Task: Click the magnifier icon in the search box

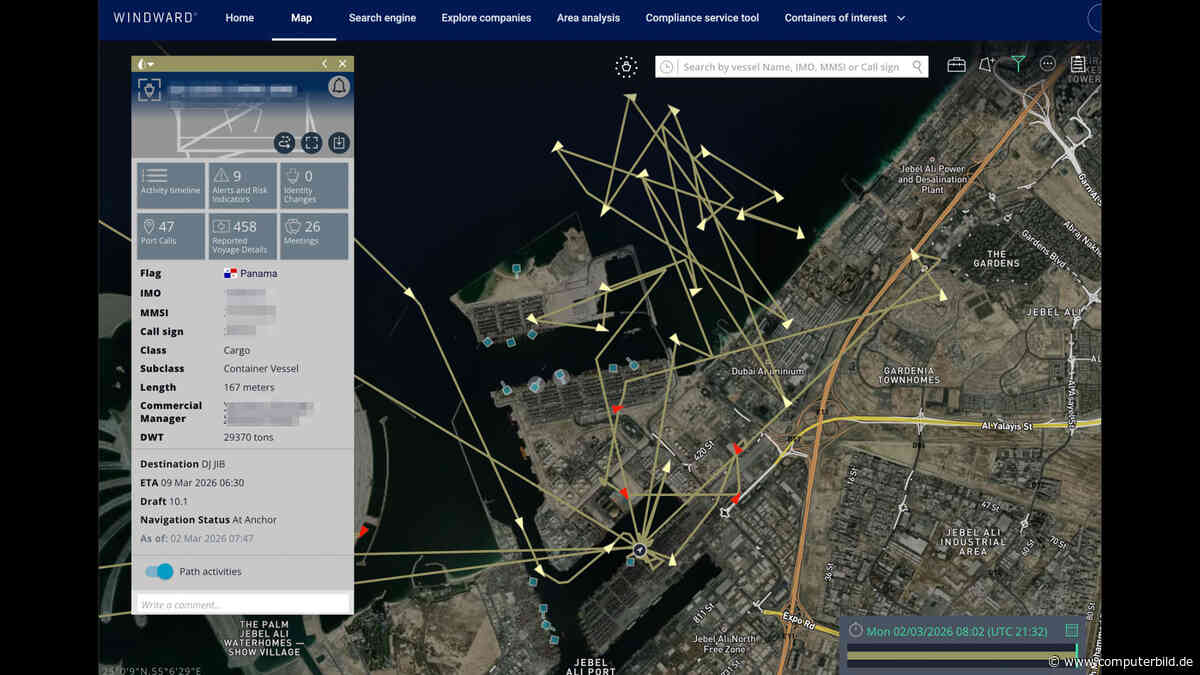Action: (x=915, y=67)
